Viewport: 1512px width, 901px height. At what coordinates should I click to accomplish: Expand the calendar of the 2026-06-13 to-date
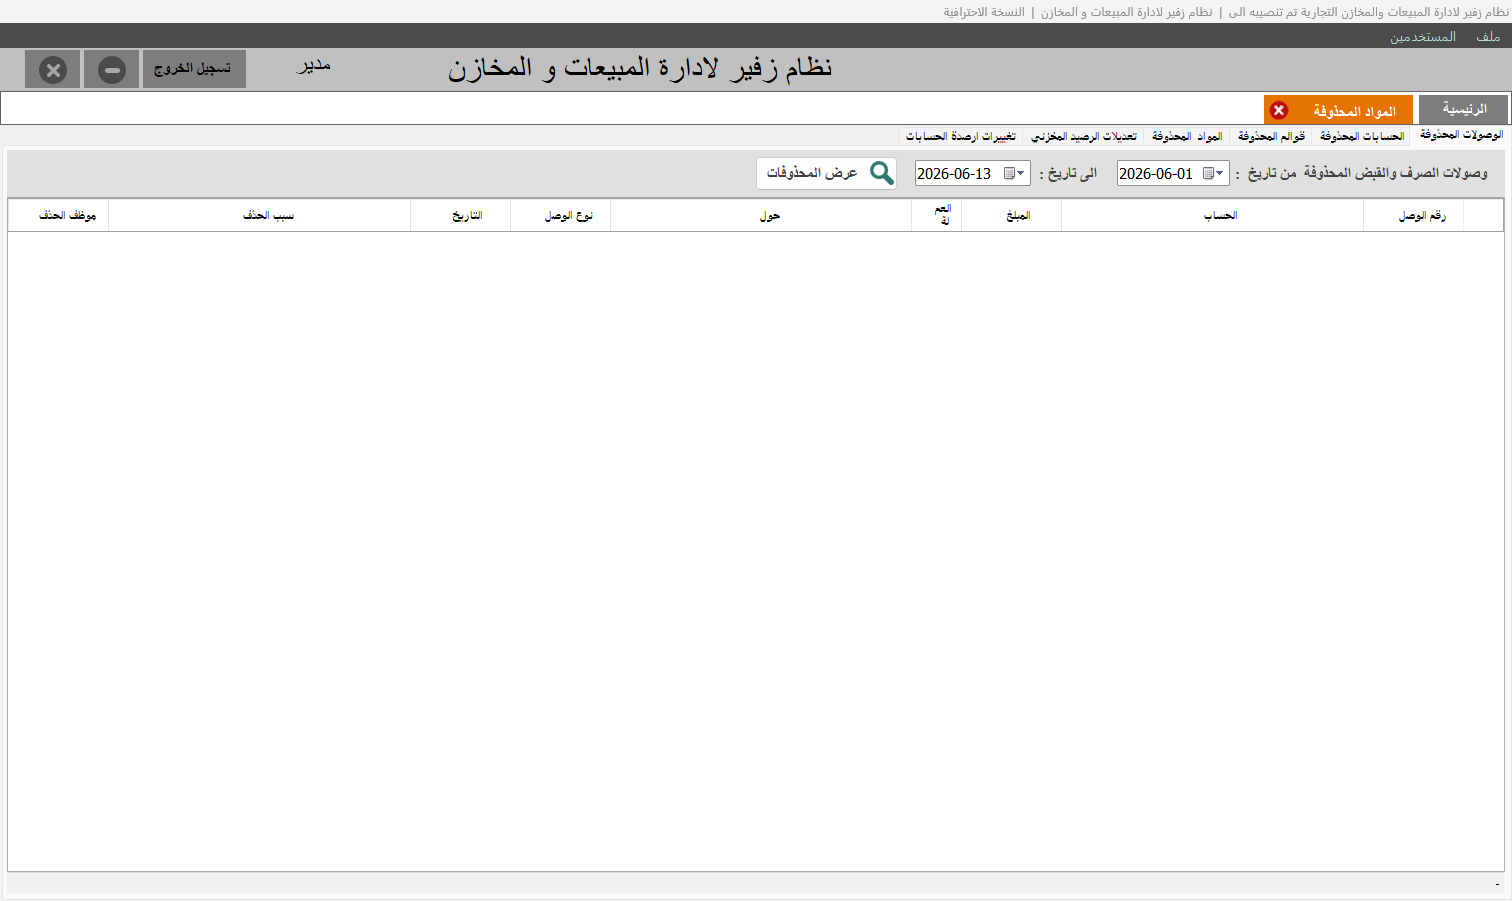(1014, 173)
